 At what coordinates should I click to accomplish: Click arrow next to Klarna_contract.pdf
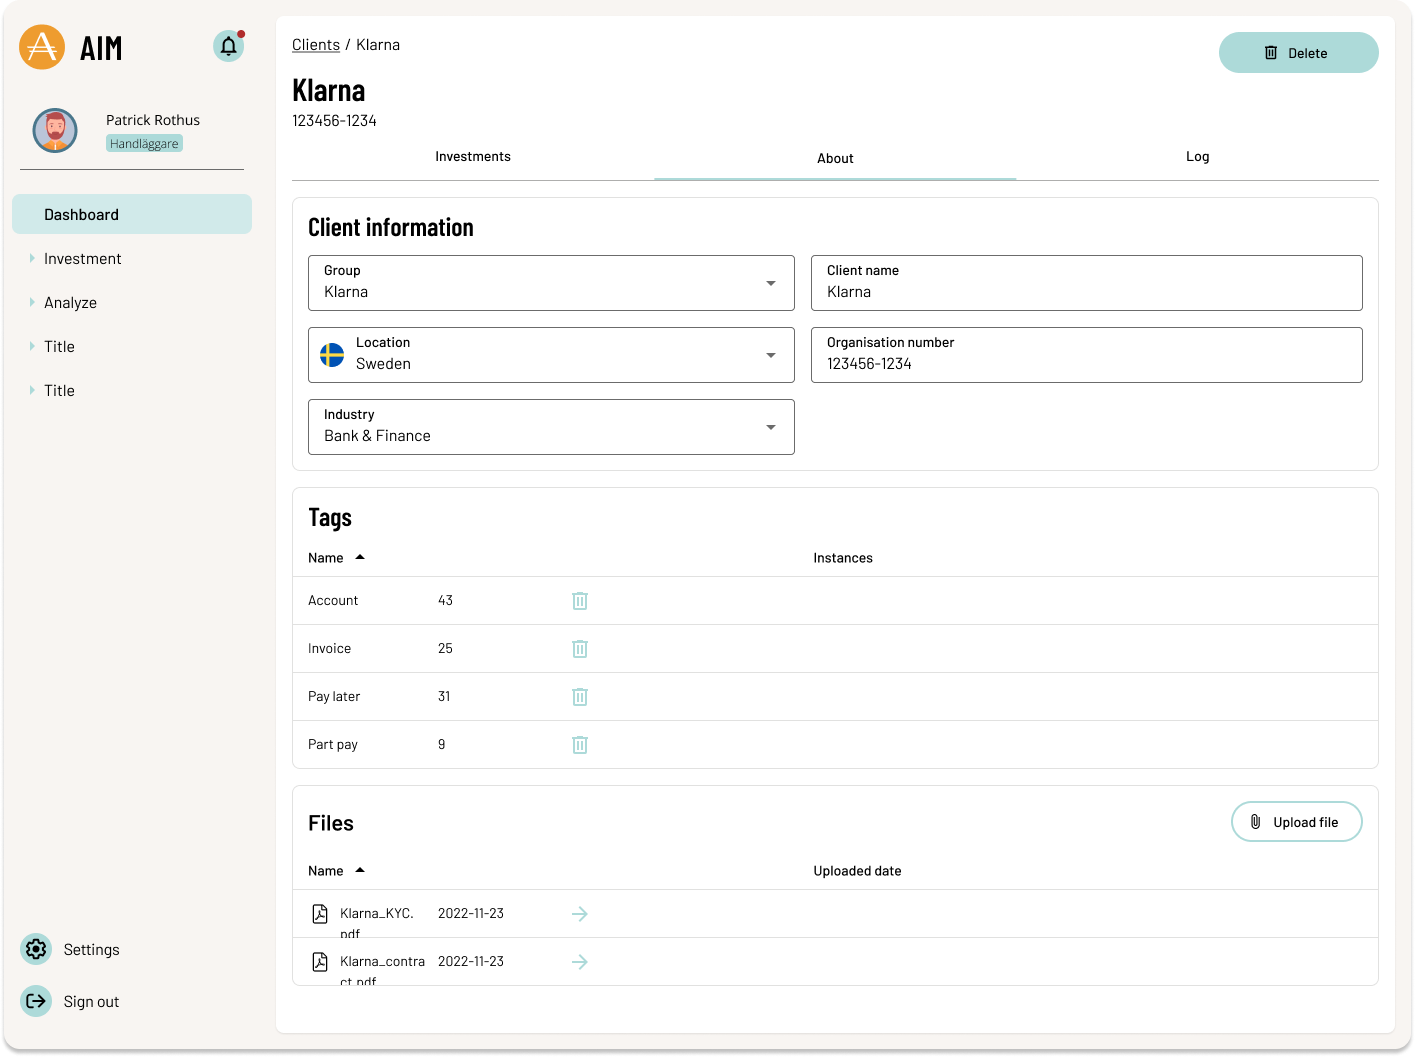point(580,962)
